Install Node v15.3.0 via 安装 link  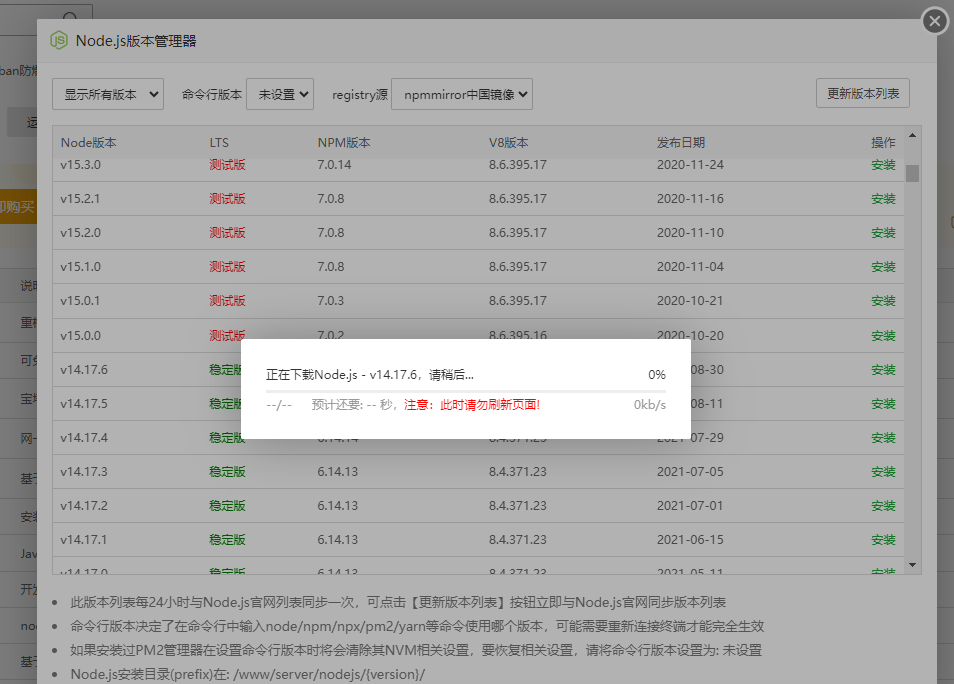coord(883,165)
